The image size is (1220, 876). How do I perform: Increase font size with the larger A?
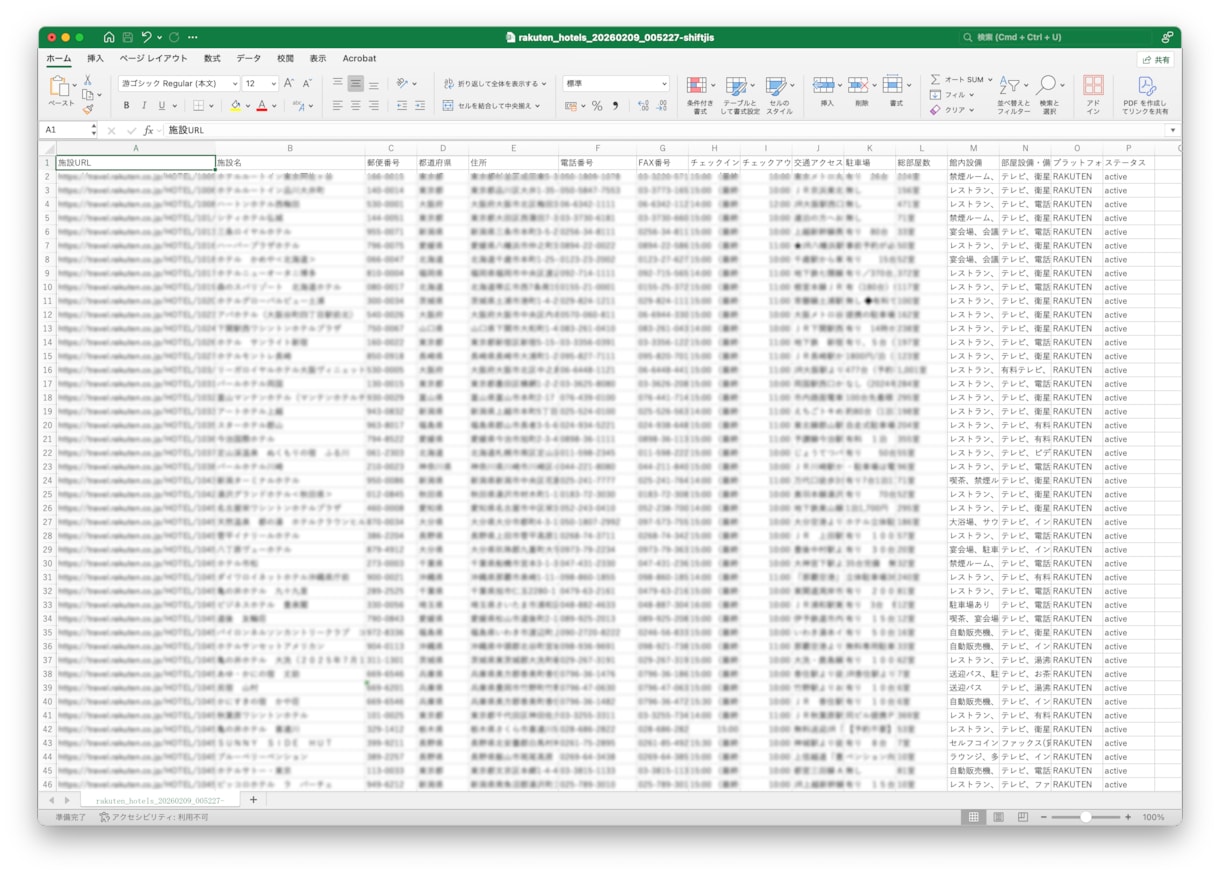coord(288,84)
